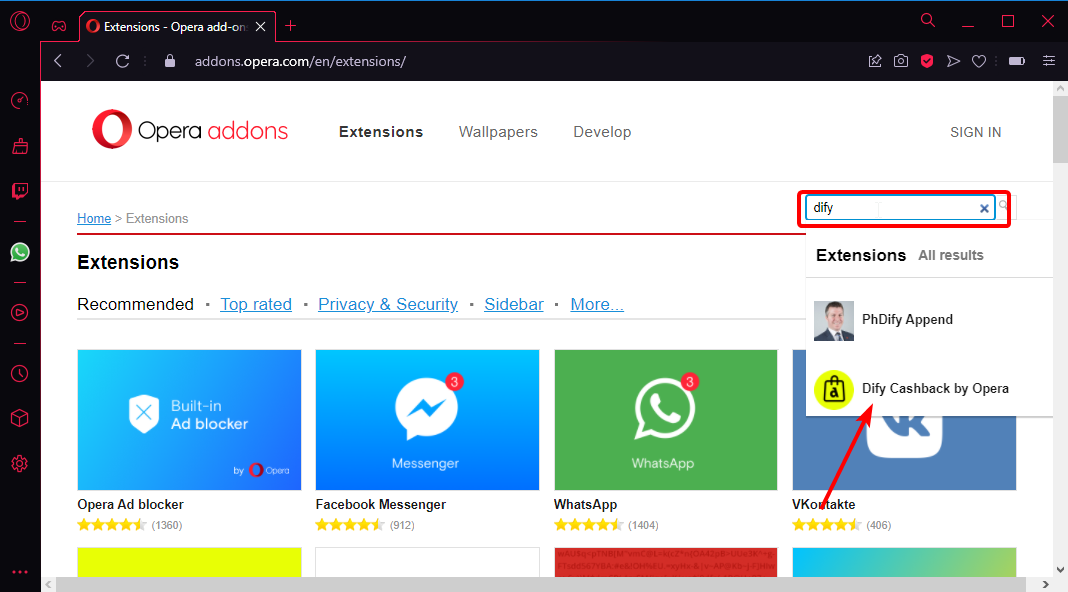Close the Extensions tab

coord(260,27)
